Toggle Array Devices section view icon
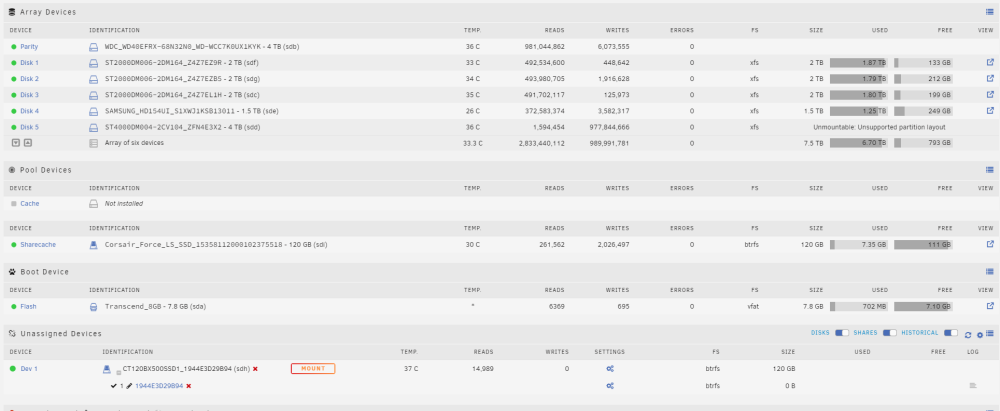This screenshot has width=1000, height=411. click(x=990, y=11)
